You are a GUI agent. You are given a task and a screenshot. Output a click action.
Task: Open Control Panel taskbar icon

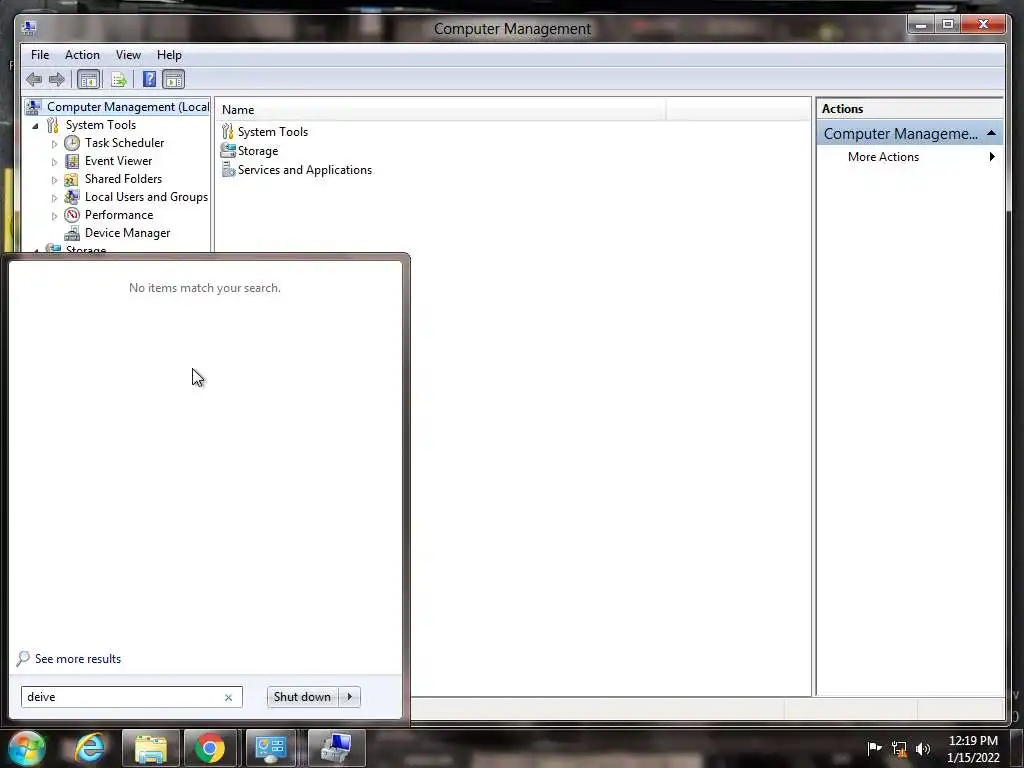pyautogui.click(x=271, y=748)
